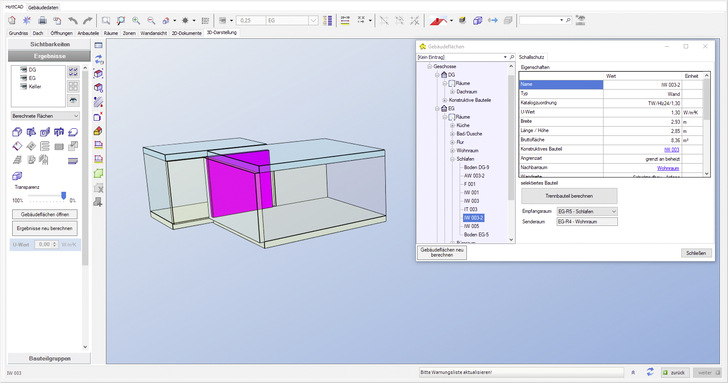Click the multicolored layer list icon

coord(327,20)
